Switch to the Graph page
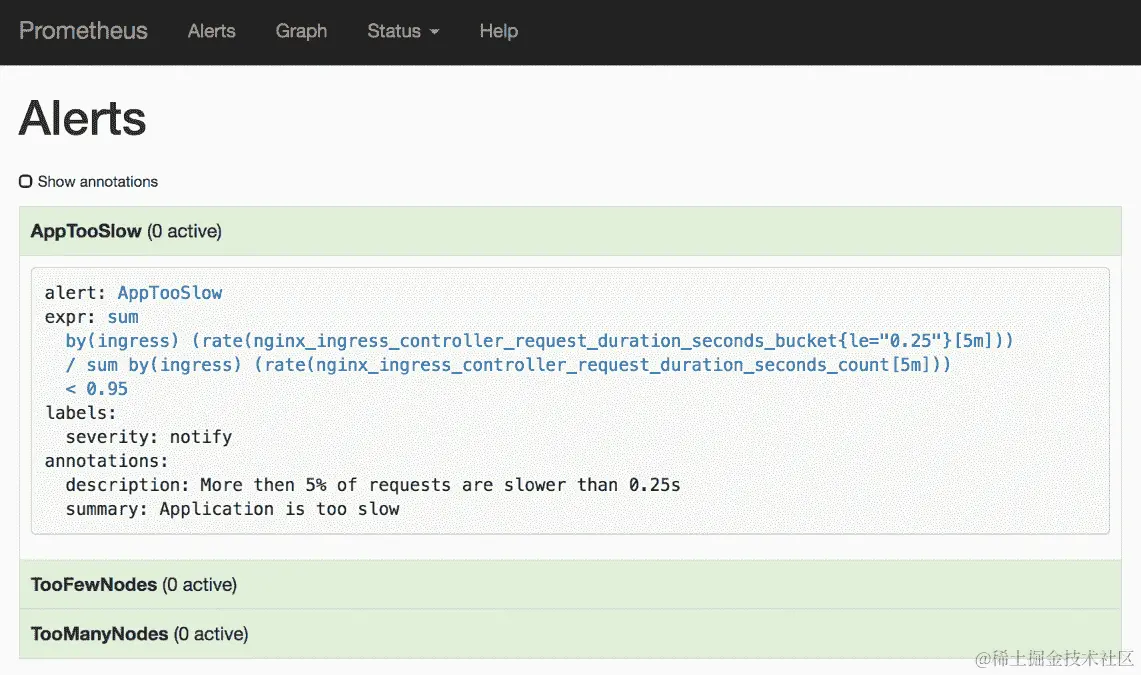Viewport: 1141px width, 675px height. click(301, 31)
